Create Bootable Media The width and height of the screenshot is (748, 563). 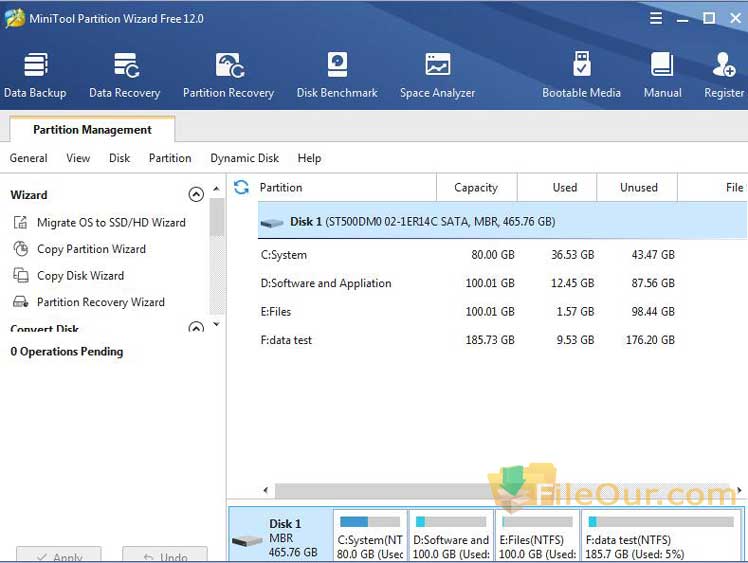coord(581,75)
